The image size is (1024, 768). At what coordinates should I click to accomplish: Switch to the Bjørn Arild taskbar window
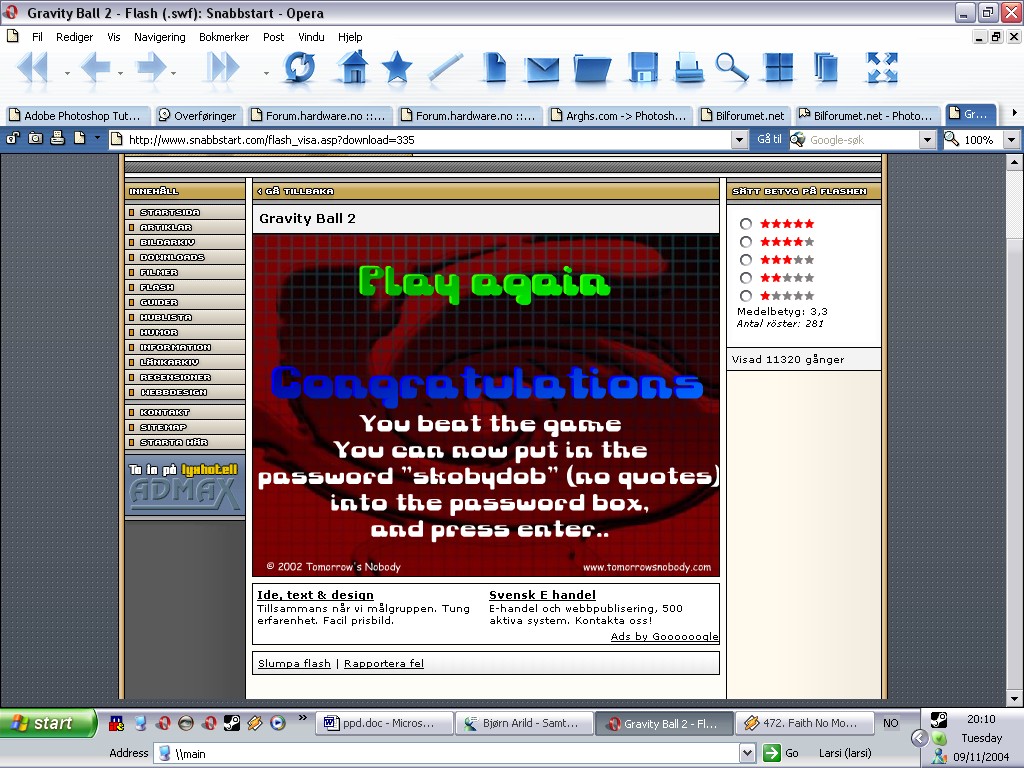click(x=525, y=723)
